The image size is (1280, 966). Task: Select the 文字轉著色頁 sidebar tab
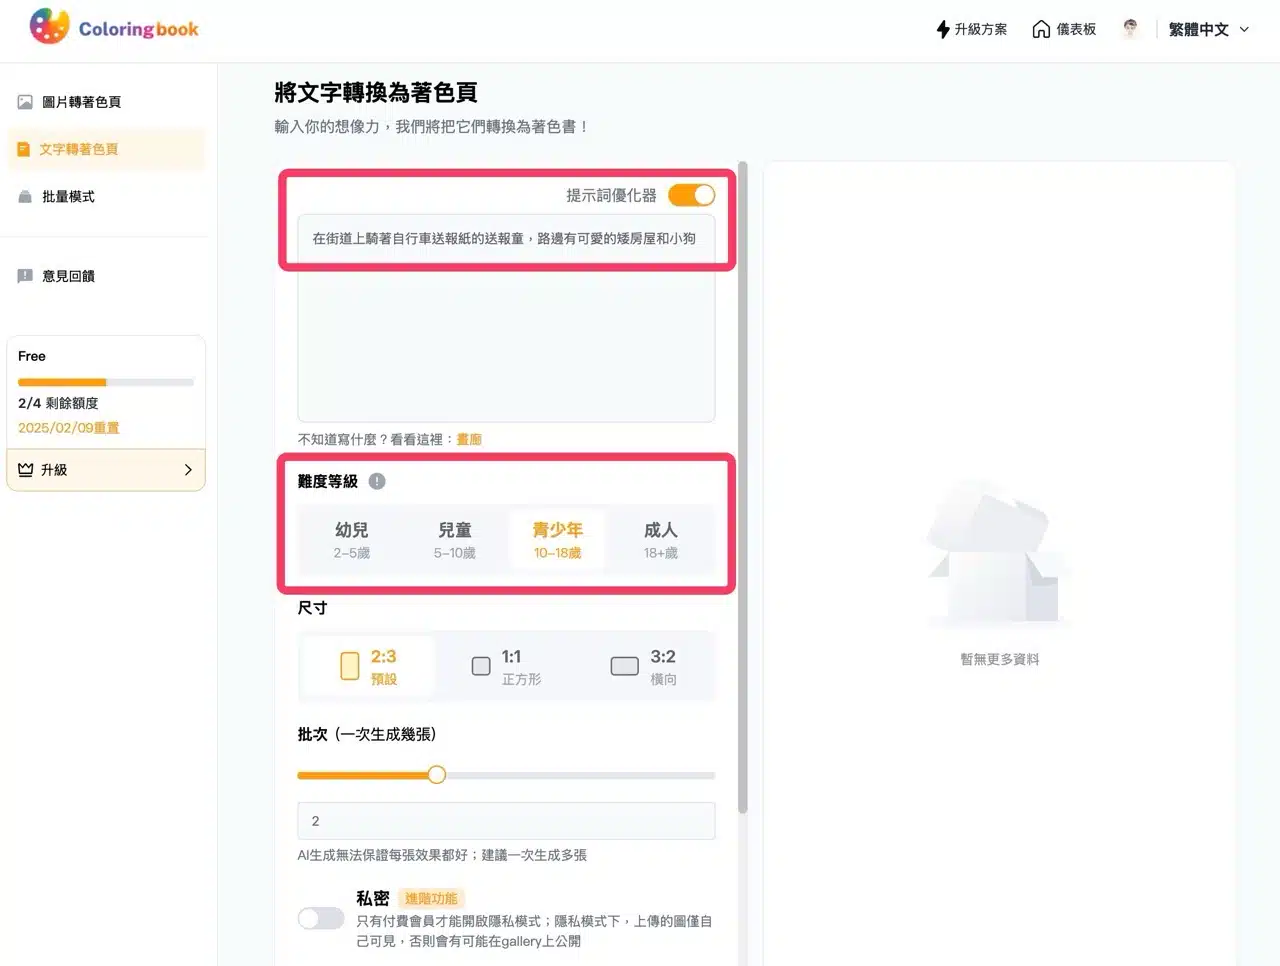pyautogui.click(x=79, y=149)
